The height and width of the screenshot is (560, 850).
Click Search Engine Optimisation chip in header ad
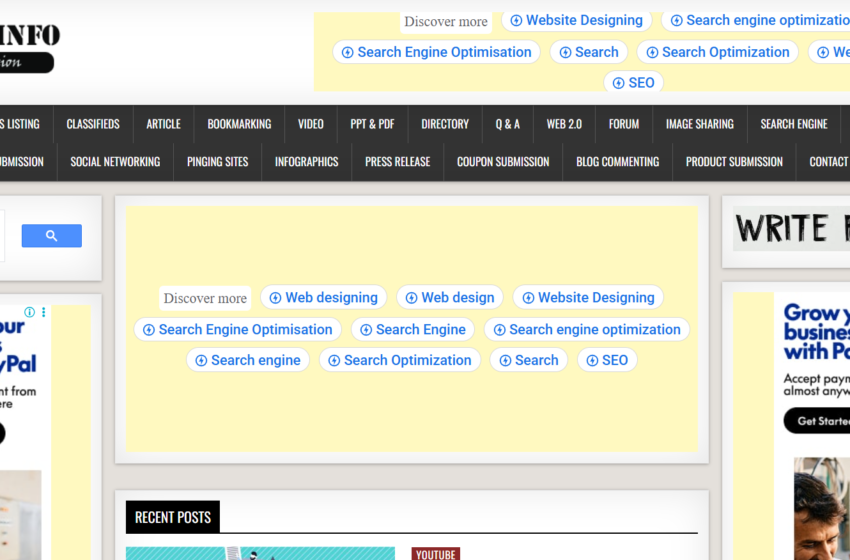[x=436, y=52]
